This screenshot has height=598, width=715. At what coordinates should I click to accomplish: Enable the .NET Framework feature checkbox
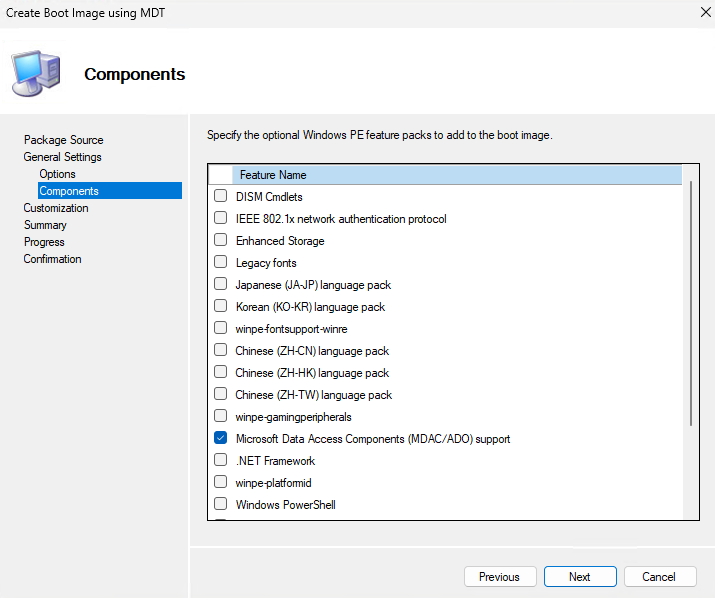(221, 461)
